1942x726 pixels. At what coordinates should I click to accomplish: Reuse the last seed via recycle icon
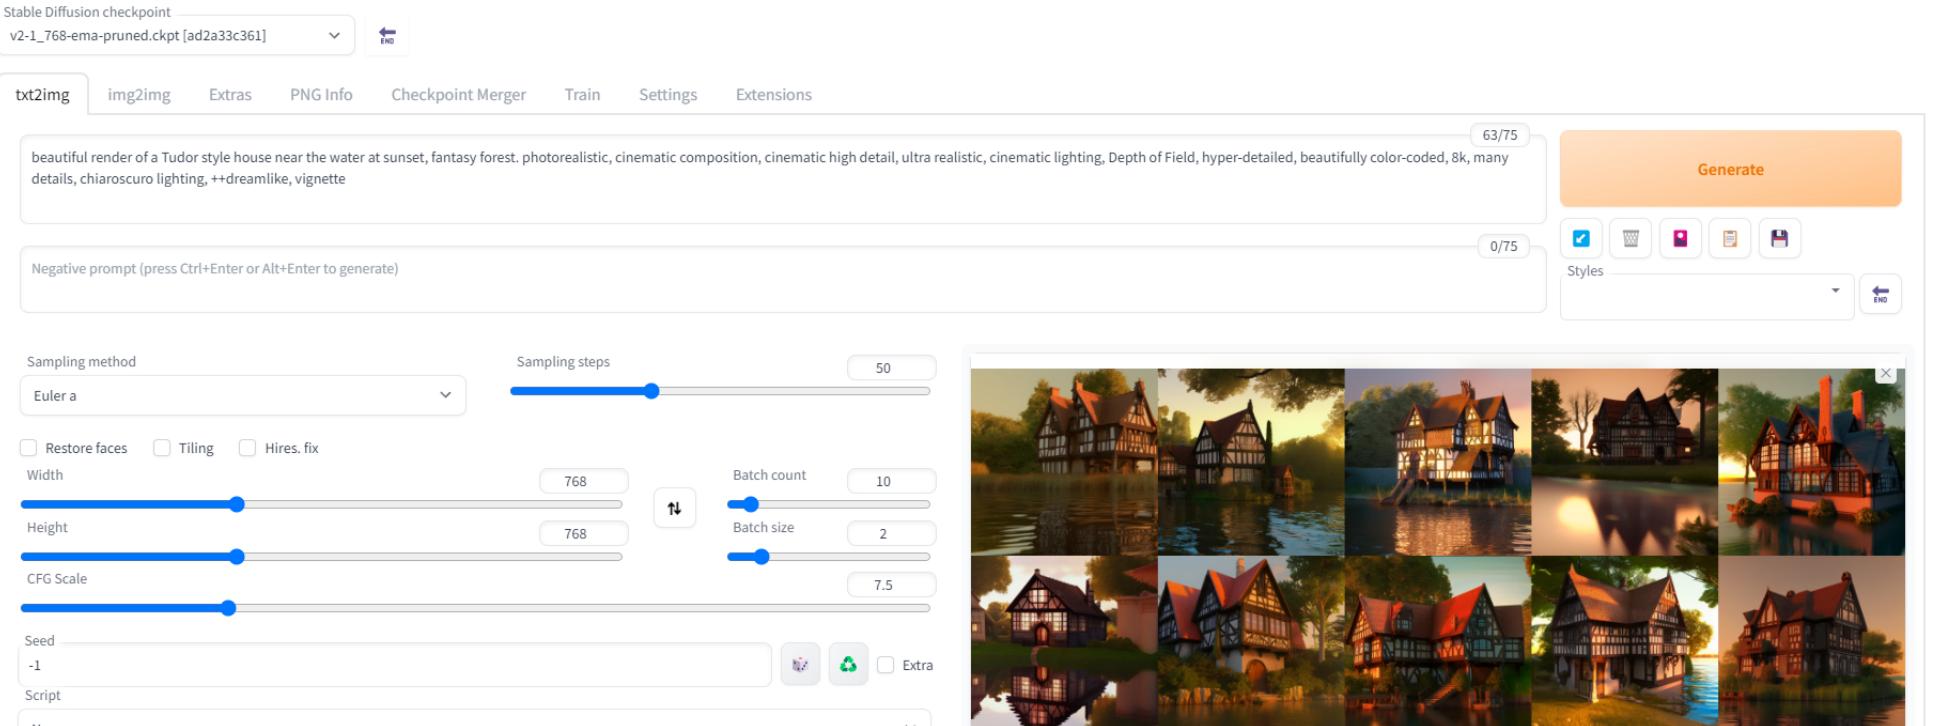(x=848, y=665)
